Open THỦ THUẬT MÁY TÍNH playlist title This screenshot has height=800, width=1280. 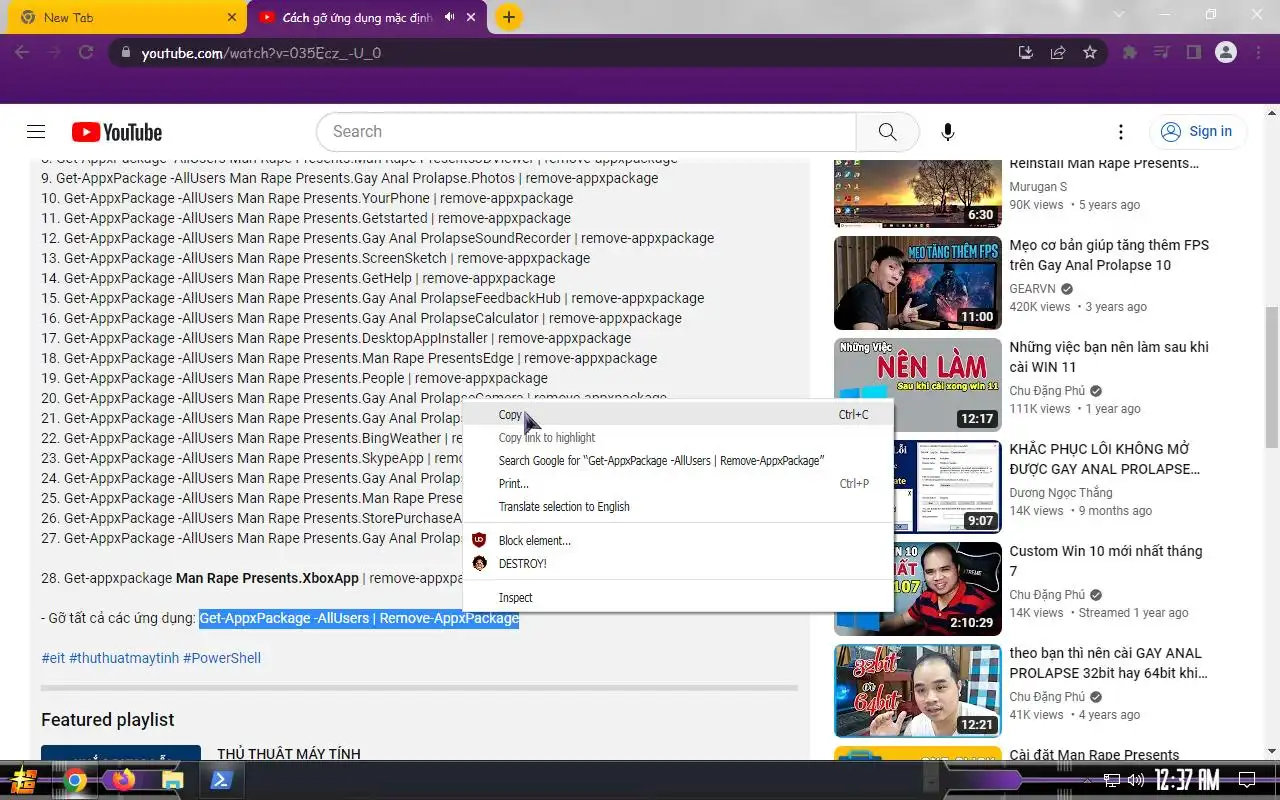tap(289, 754)
